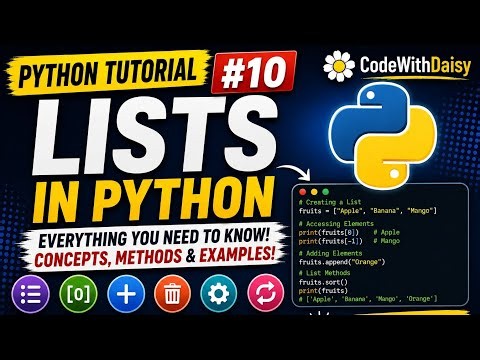Open the teal gear settings icon
The width and height of the screenshot is (480, 360).
click(218, 294)
